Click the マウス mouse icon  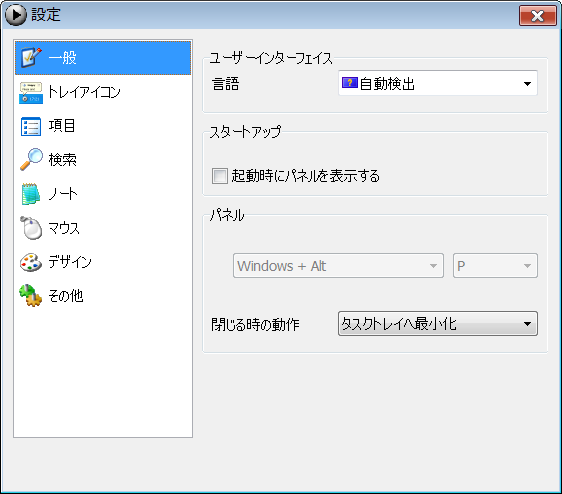31,228
